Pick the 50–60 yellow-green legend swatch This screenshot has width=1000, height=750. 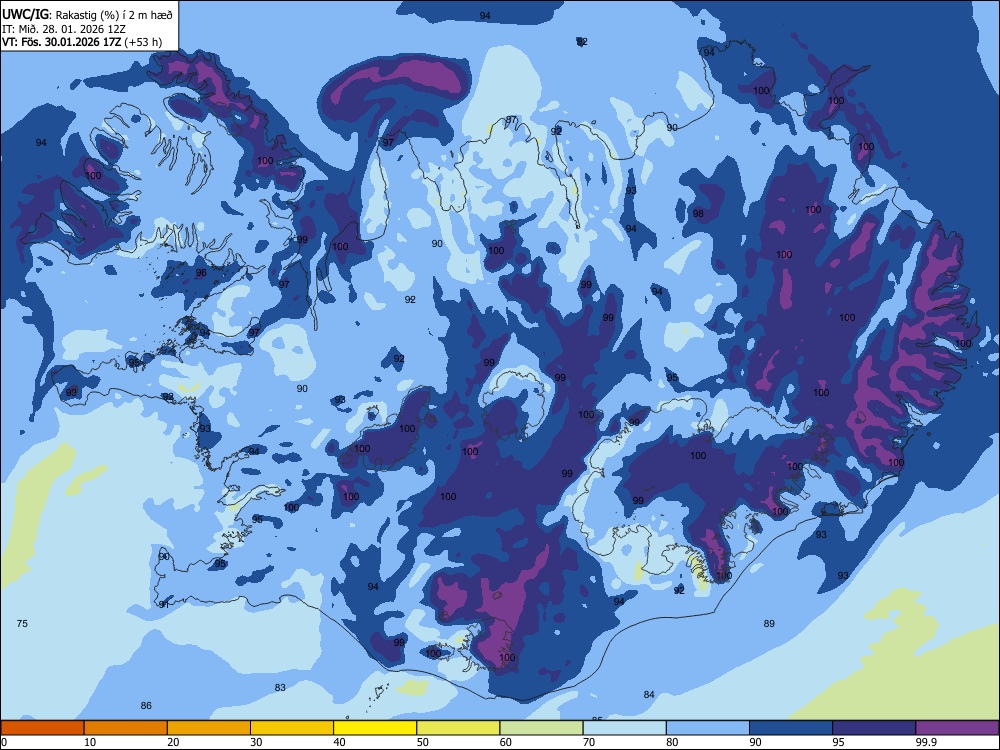[458, 728]
